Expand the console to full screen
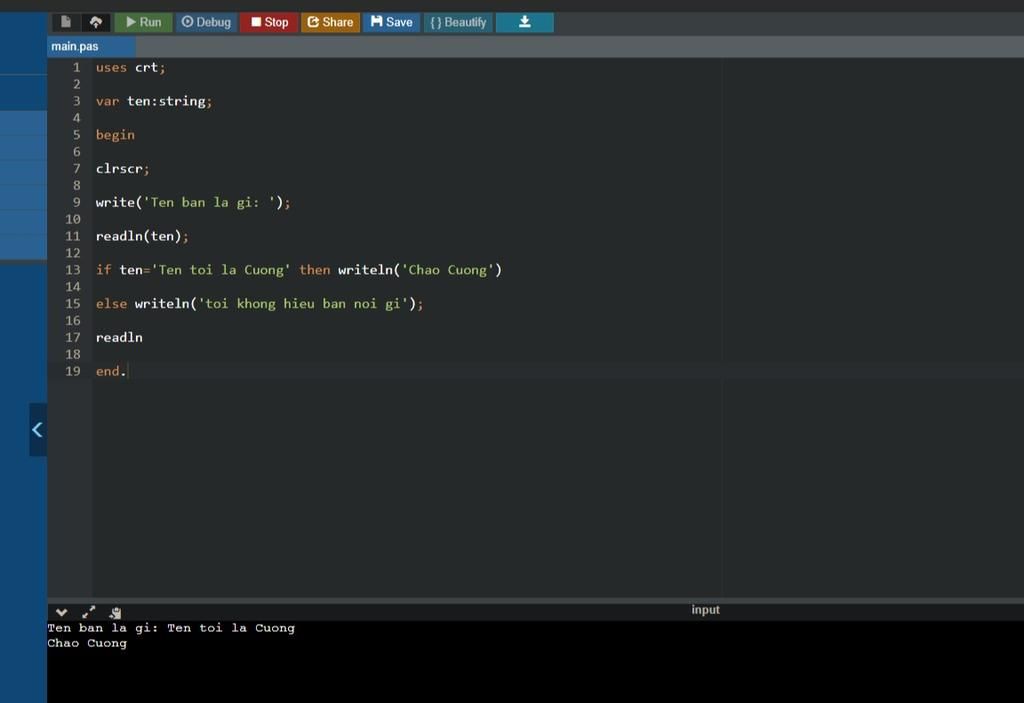 coord(89,612)
